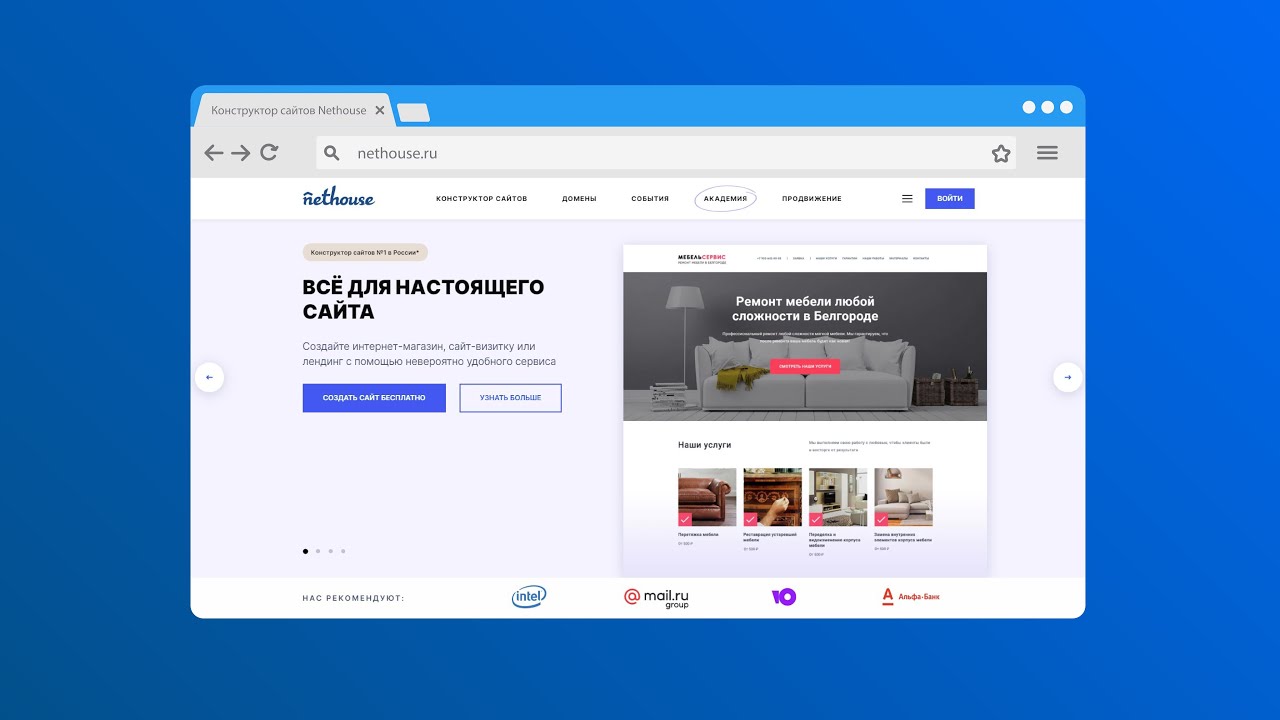Open the Конструктор сайтов menu item

click(481, 199)
